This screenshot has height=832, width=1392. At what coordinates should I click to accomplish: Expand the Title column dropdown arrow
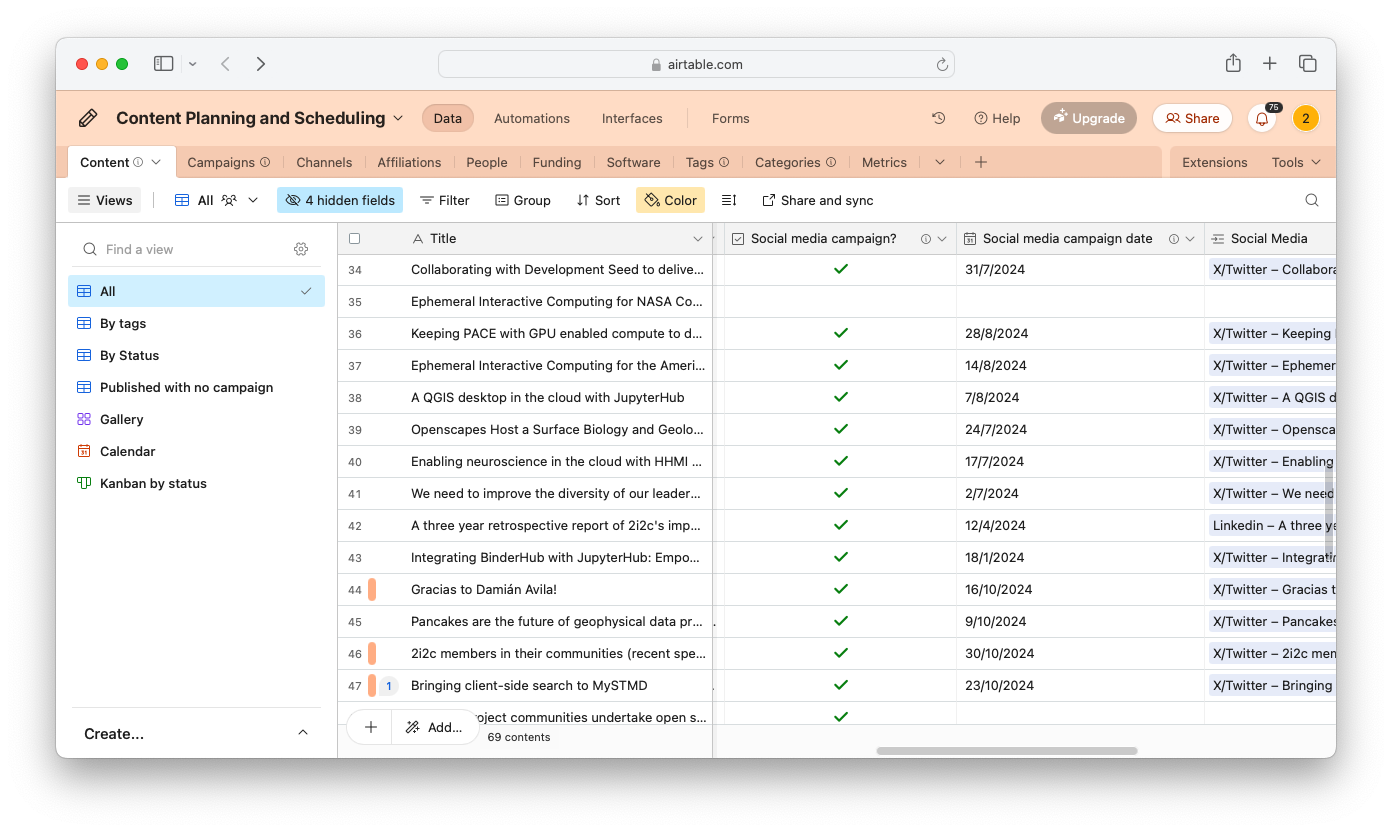[x=697, y=239]
